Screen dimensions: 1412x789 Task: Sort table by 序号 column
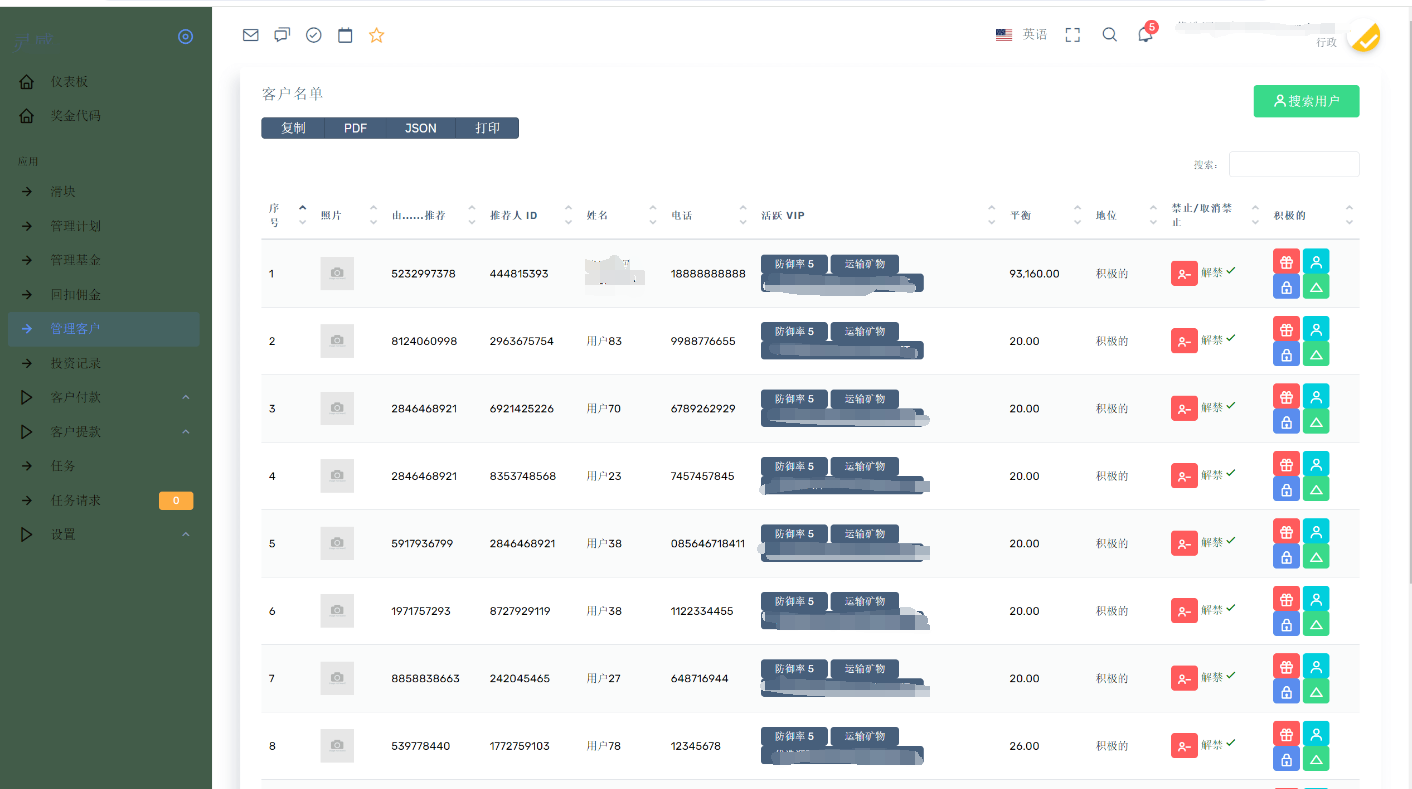[x=287, y=215]
